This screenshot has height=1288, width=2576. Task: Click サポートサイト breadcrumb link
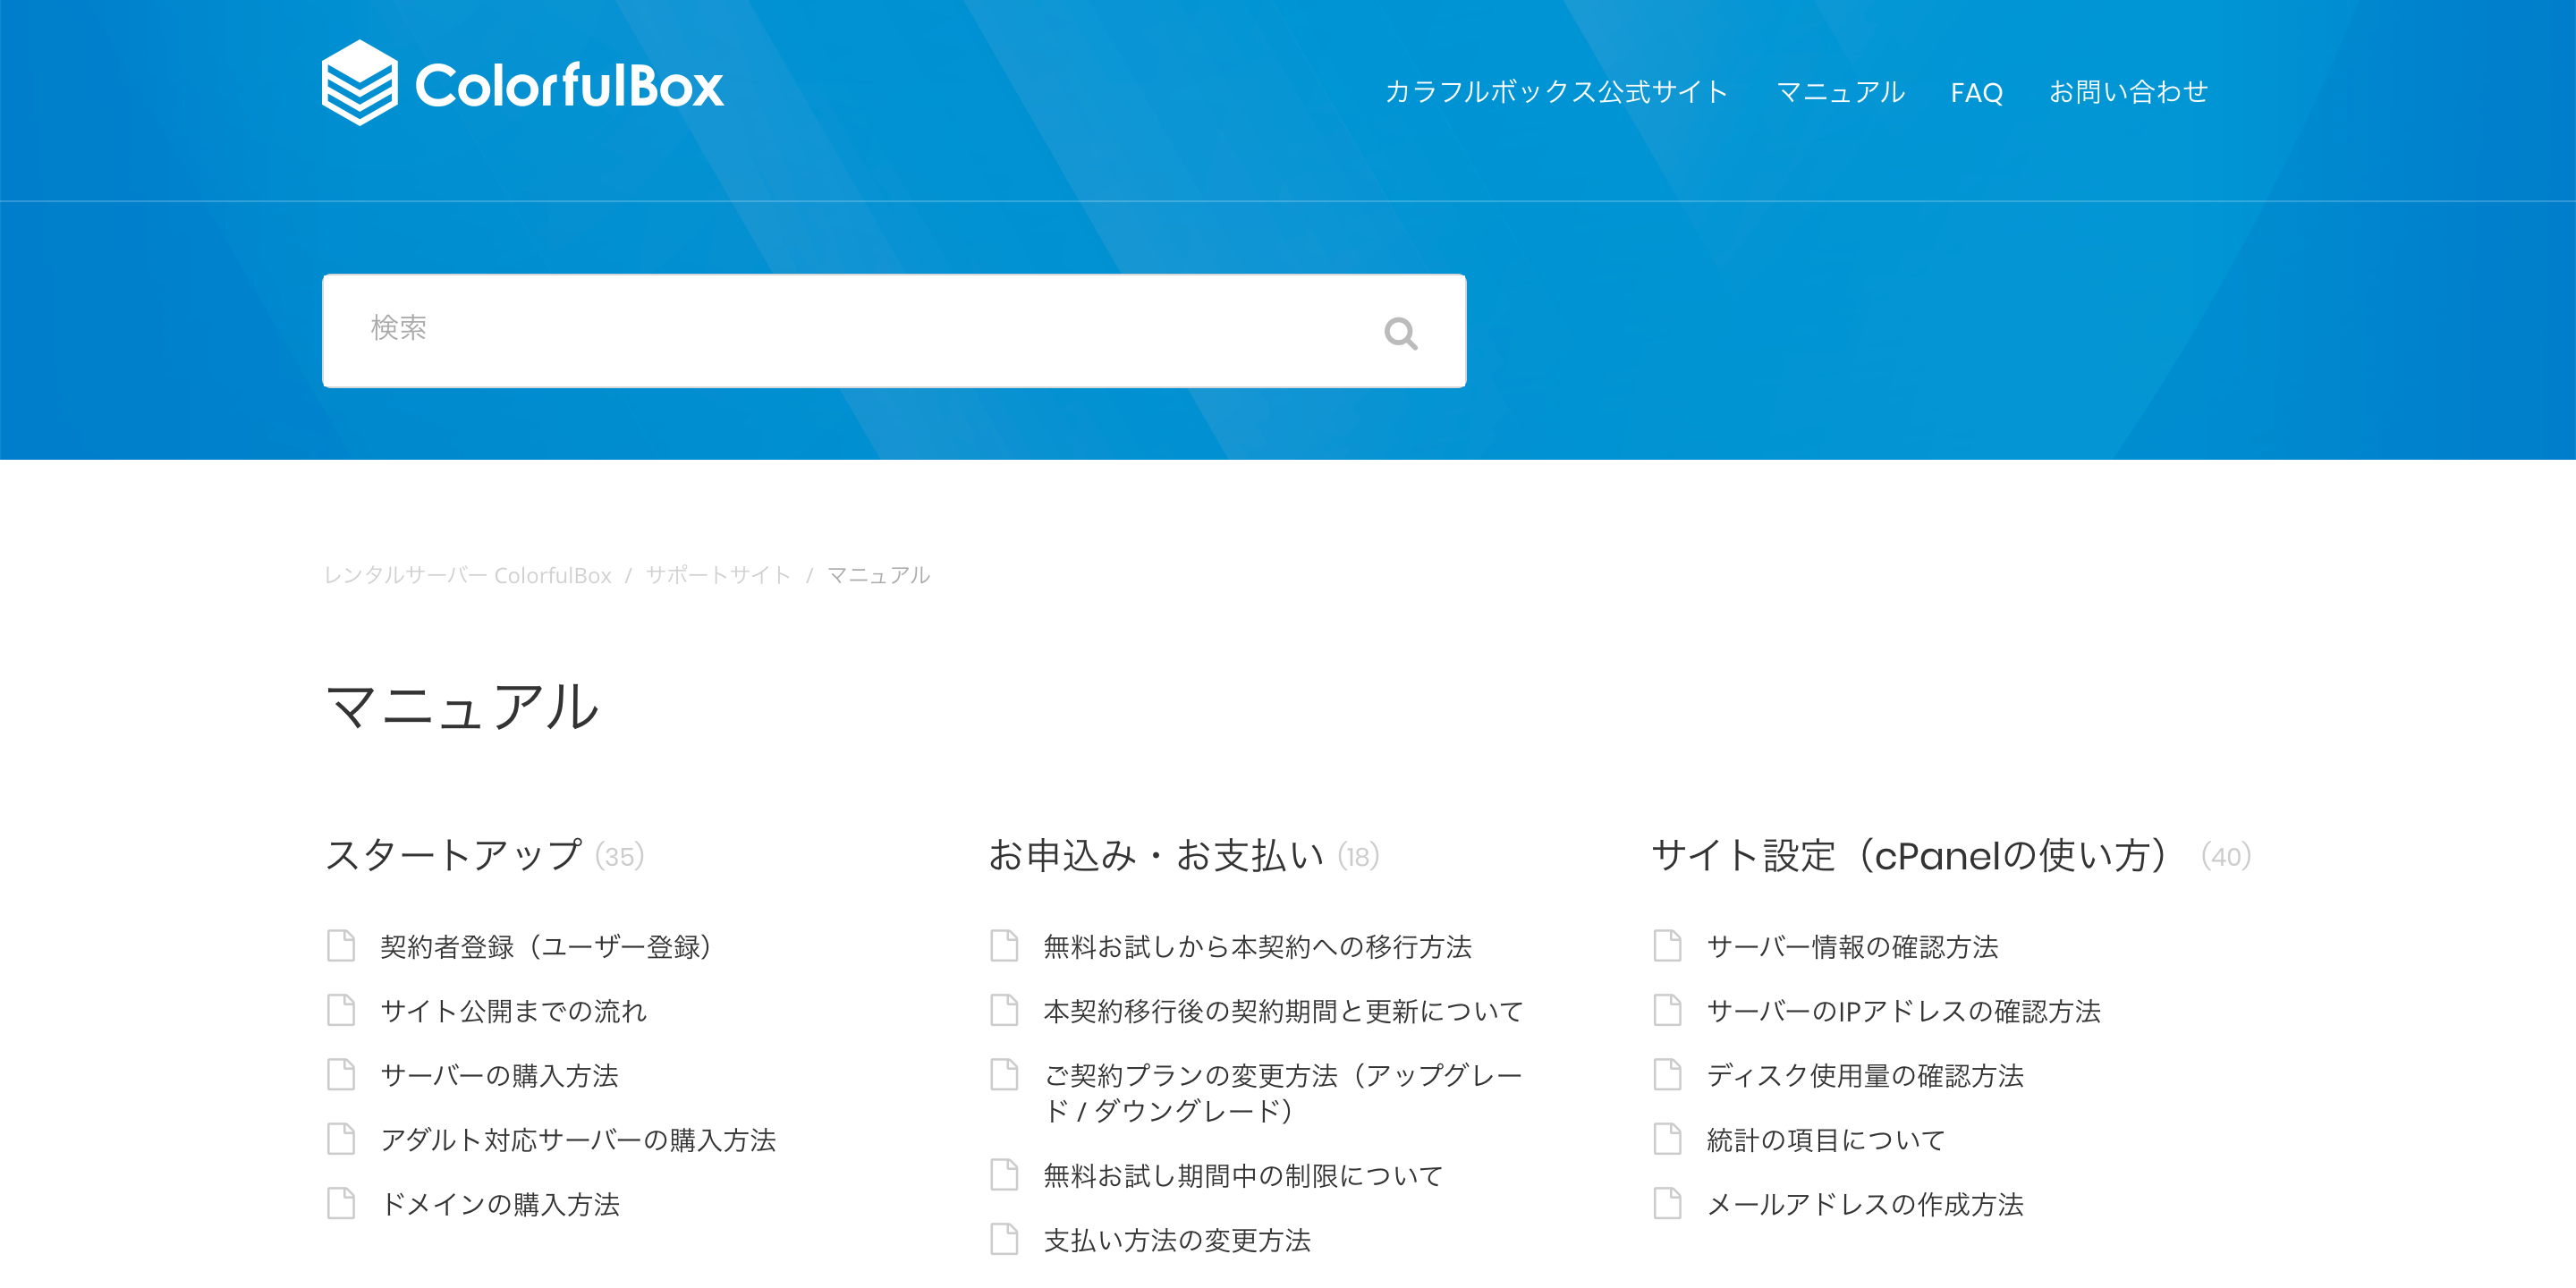point(718,575)
